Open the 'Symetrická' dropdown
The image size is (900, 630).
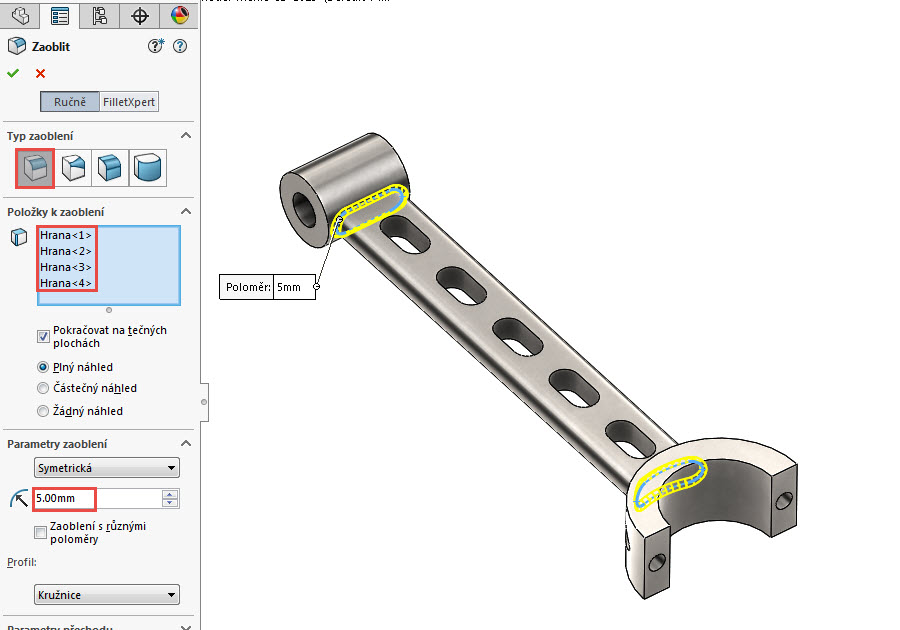(x=106, y=468)
